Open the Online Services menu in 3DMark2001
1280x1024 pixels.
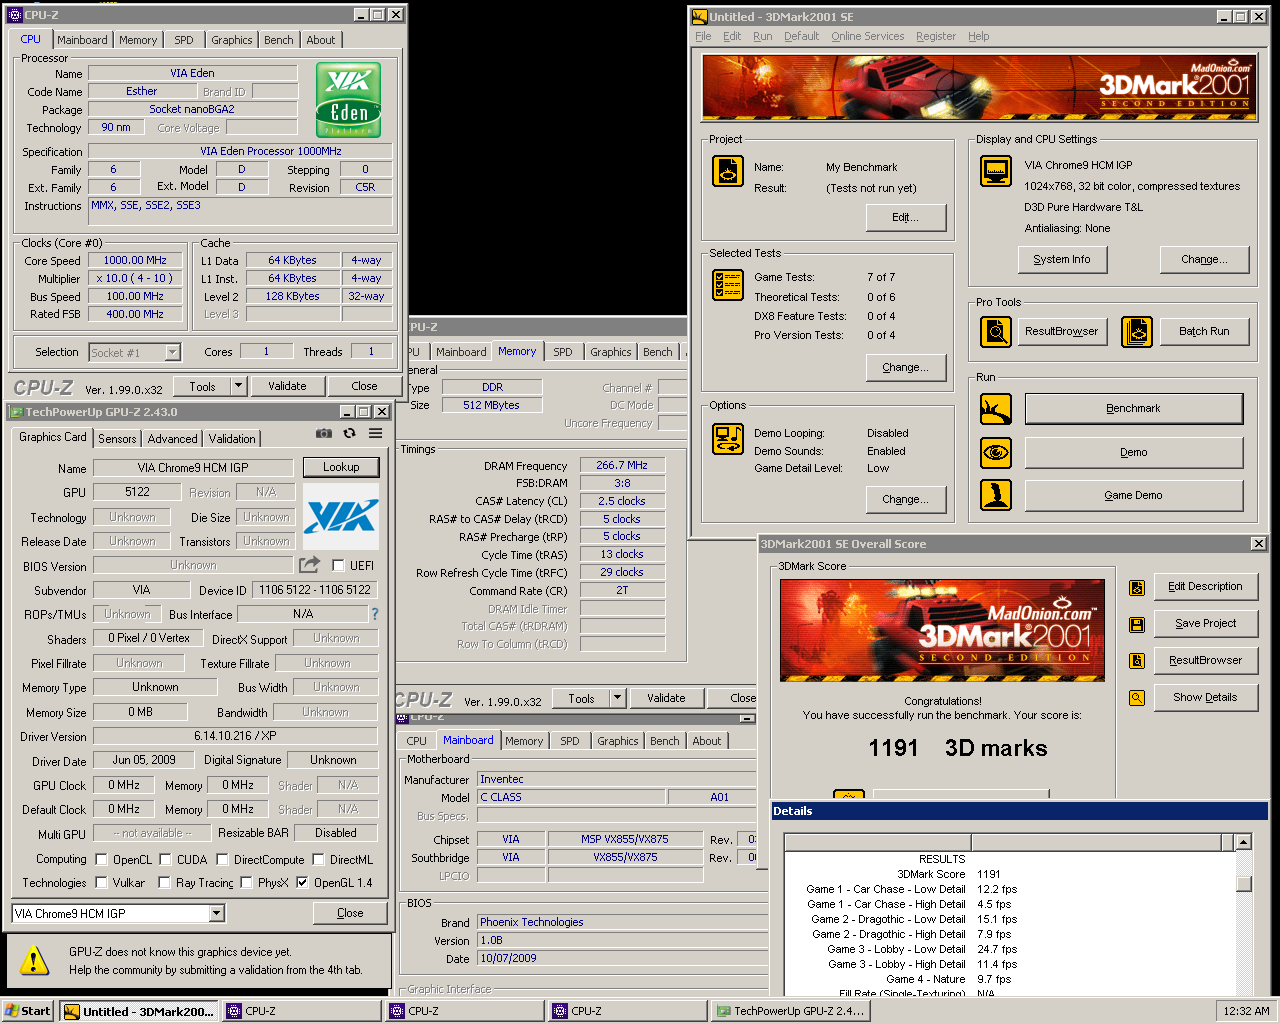(867, 36)
